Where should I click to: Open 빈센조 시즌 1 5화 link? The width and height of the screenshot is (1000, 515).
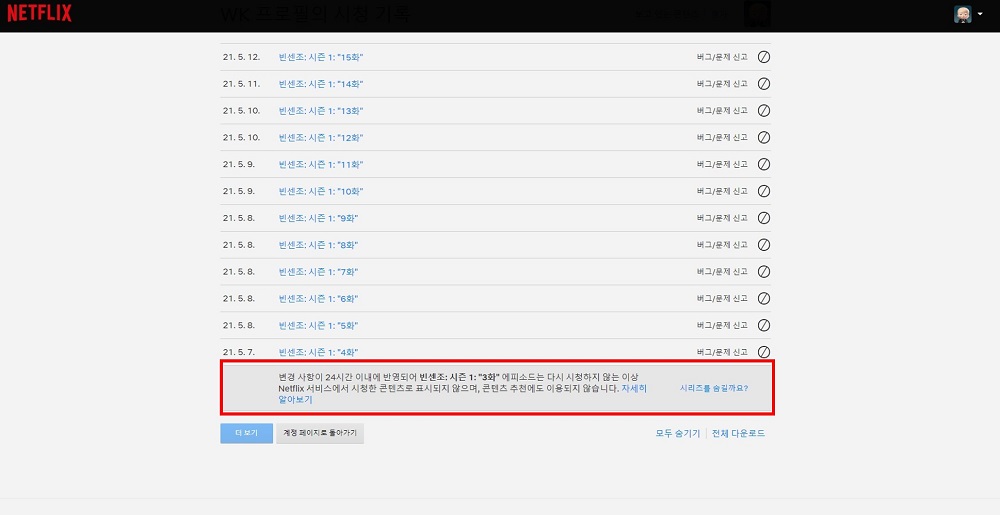(x=318, y=325)
